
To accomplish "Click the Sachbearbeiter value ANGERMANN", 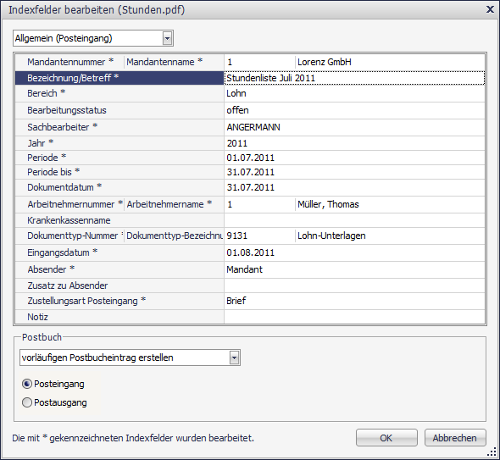I will [x=355, y=127].
